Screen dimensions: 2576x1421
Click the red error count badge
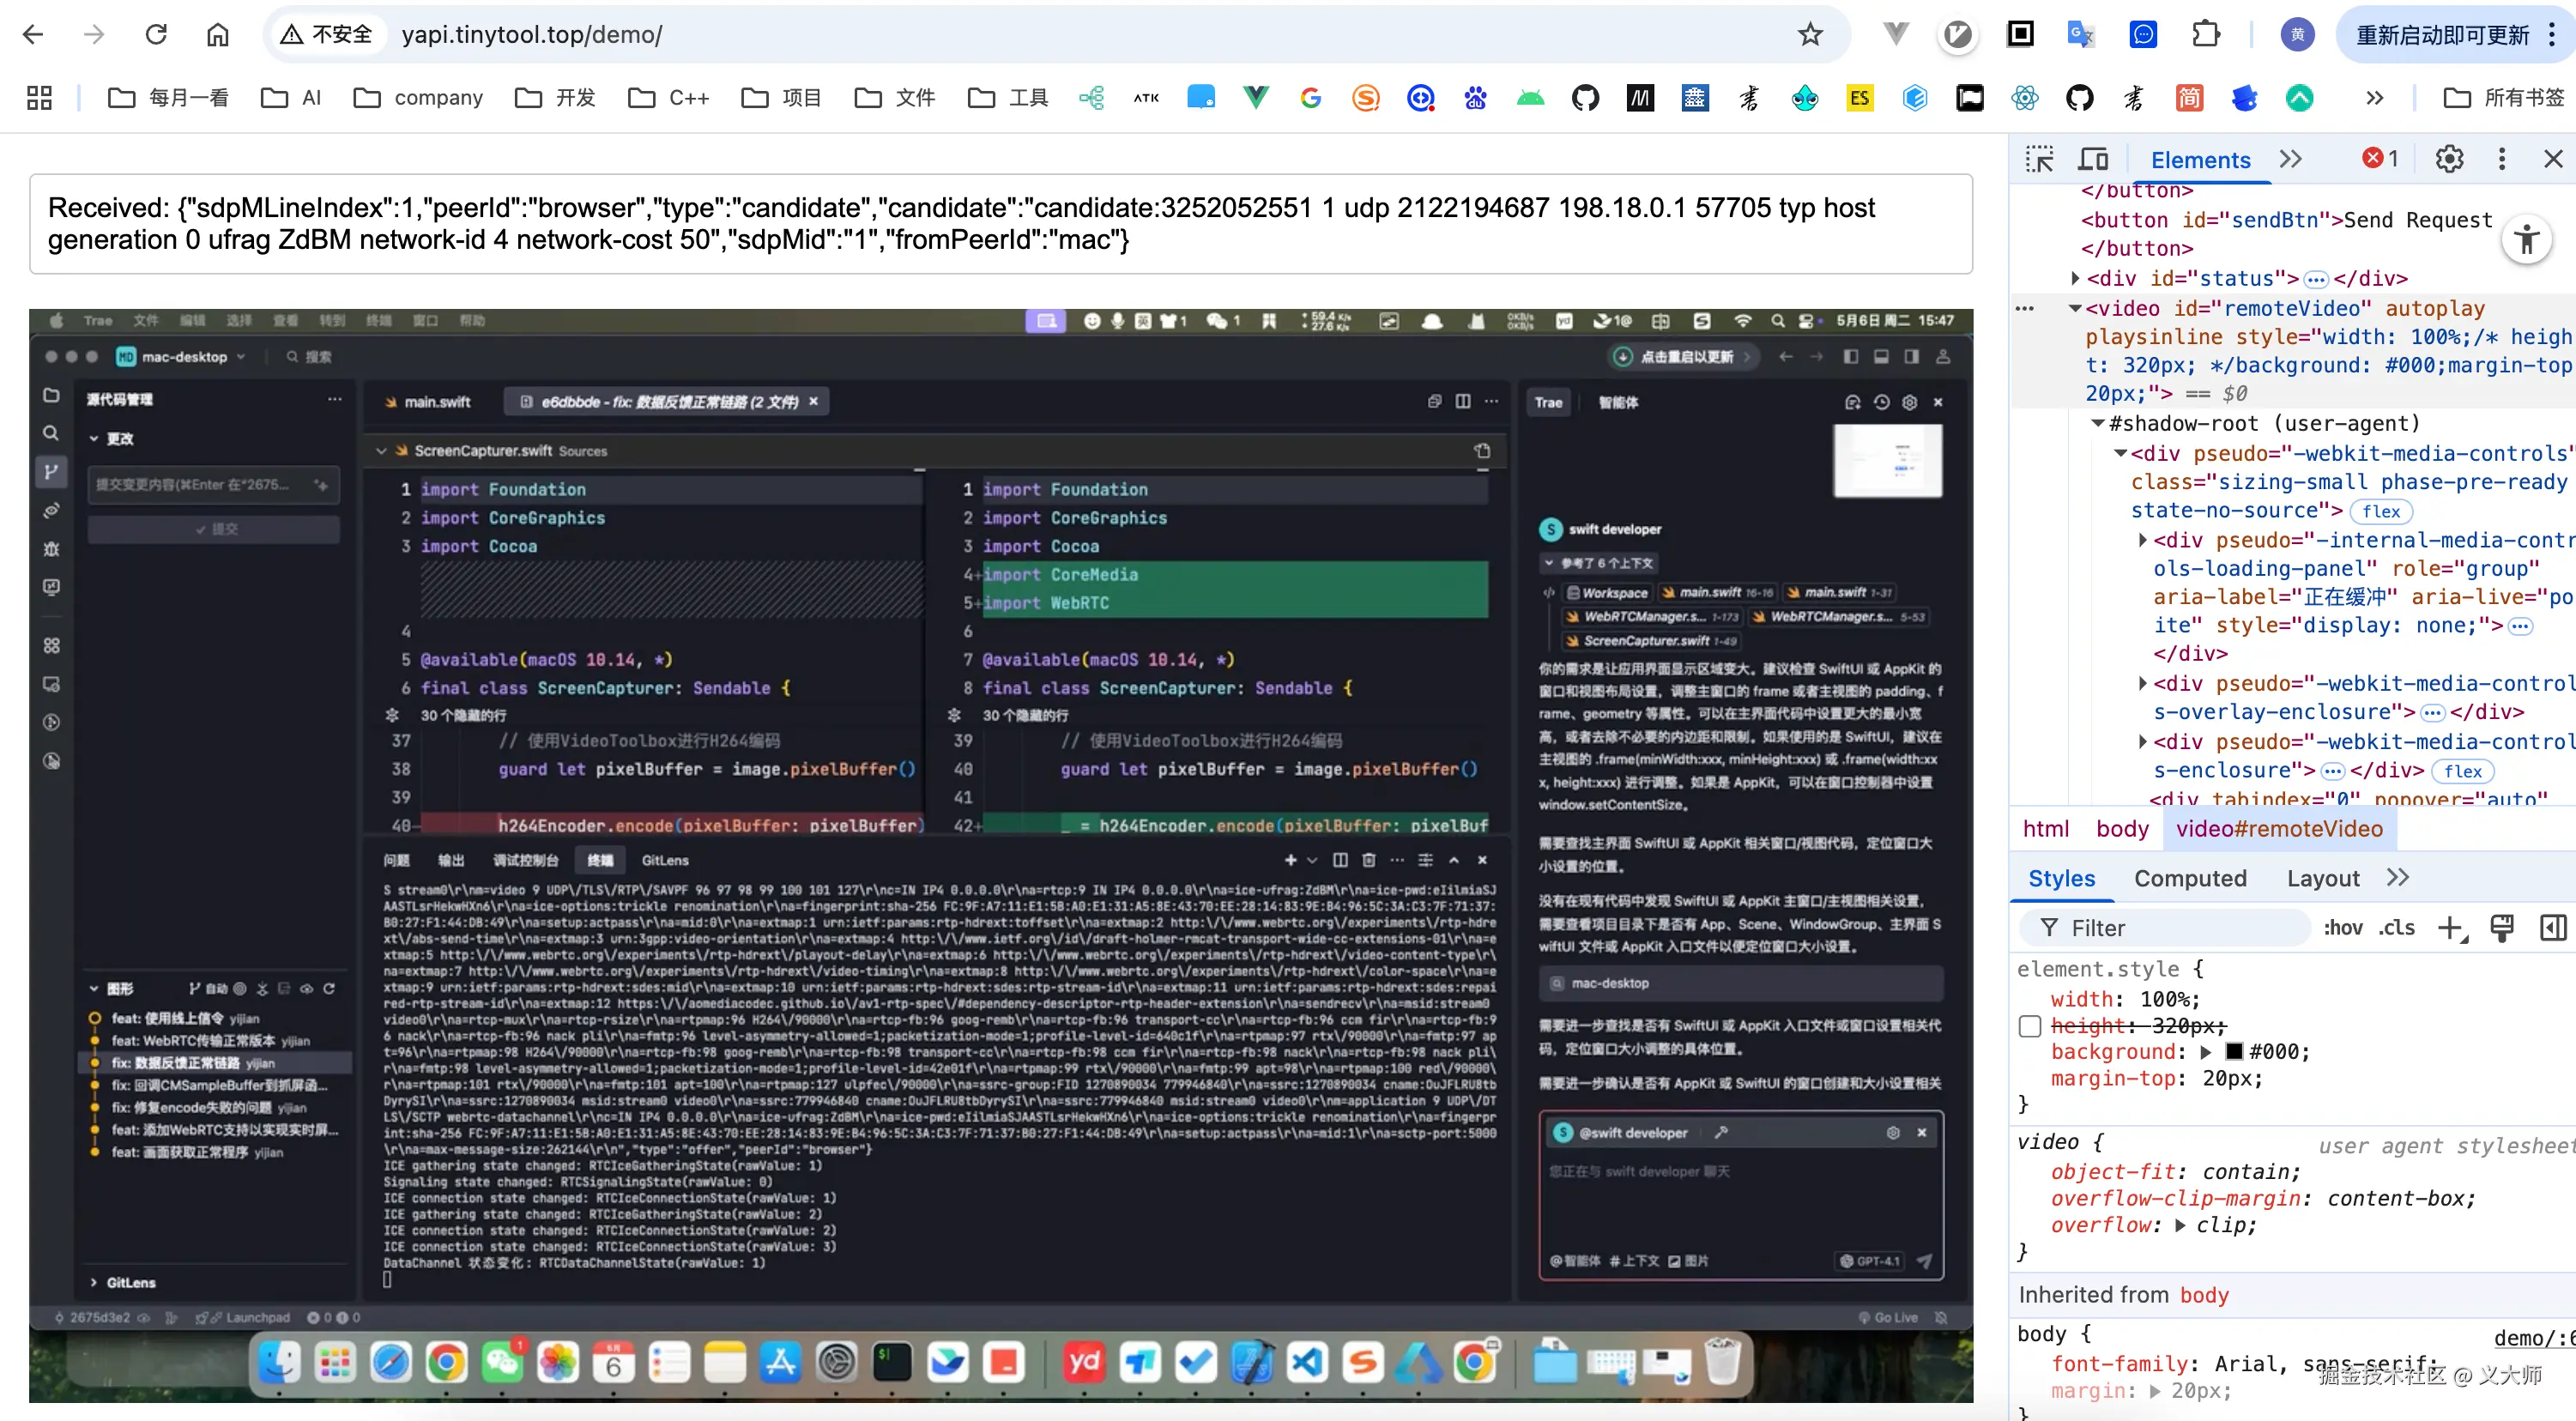(x=2380, y=159)
